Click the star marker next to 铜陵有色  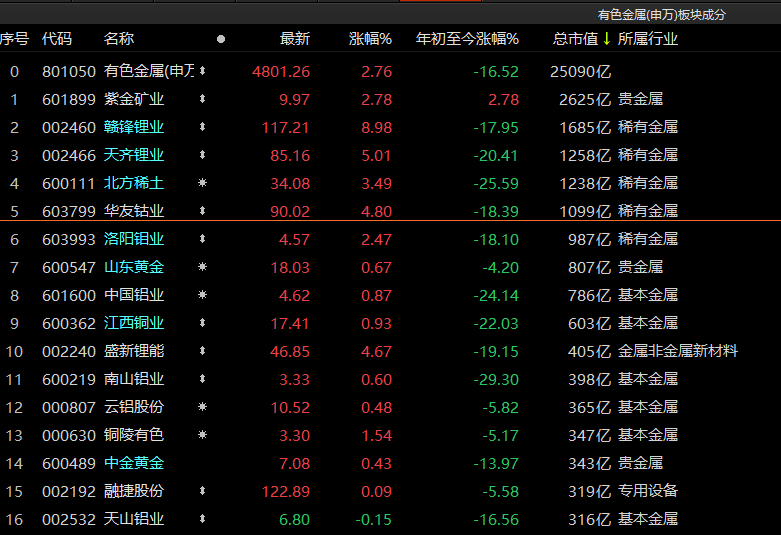[202, 435]
